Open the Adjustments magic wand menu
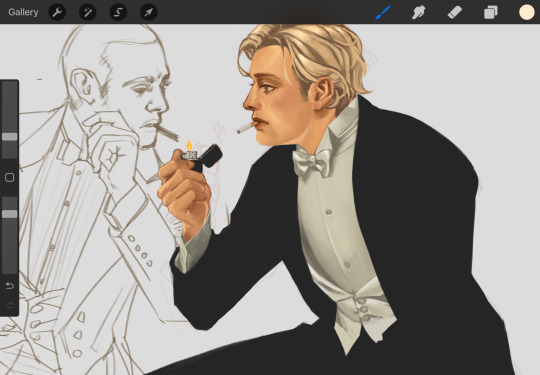 click(87, 12)
